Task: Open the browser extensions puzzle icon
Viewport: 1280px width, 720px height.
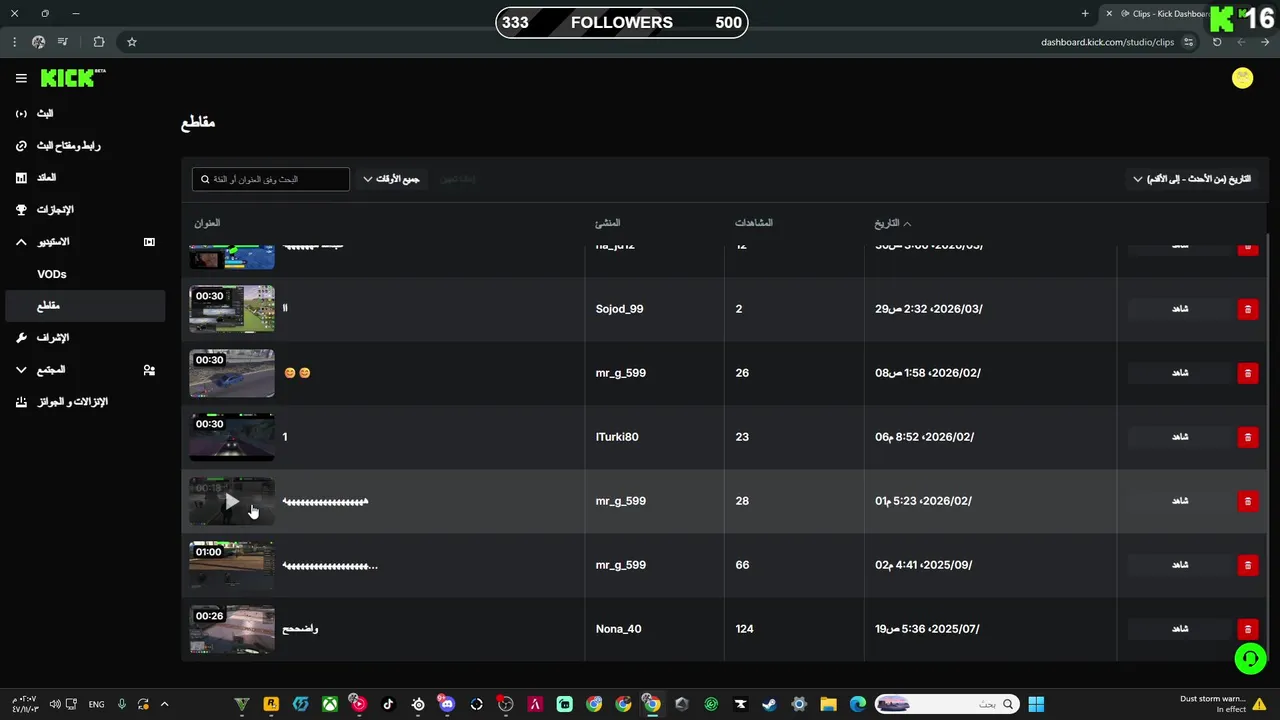Action: click(98, 42)
